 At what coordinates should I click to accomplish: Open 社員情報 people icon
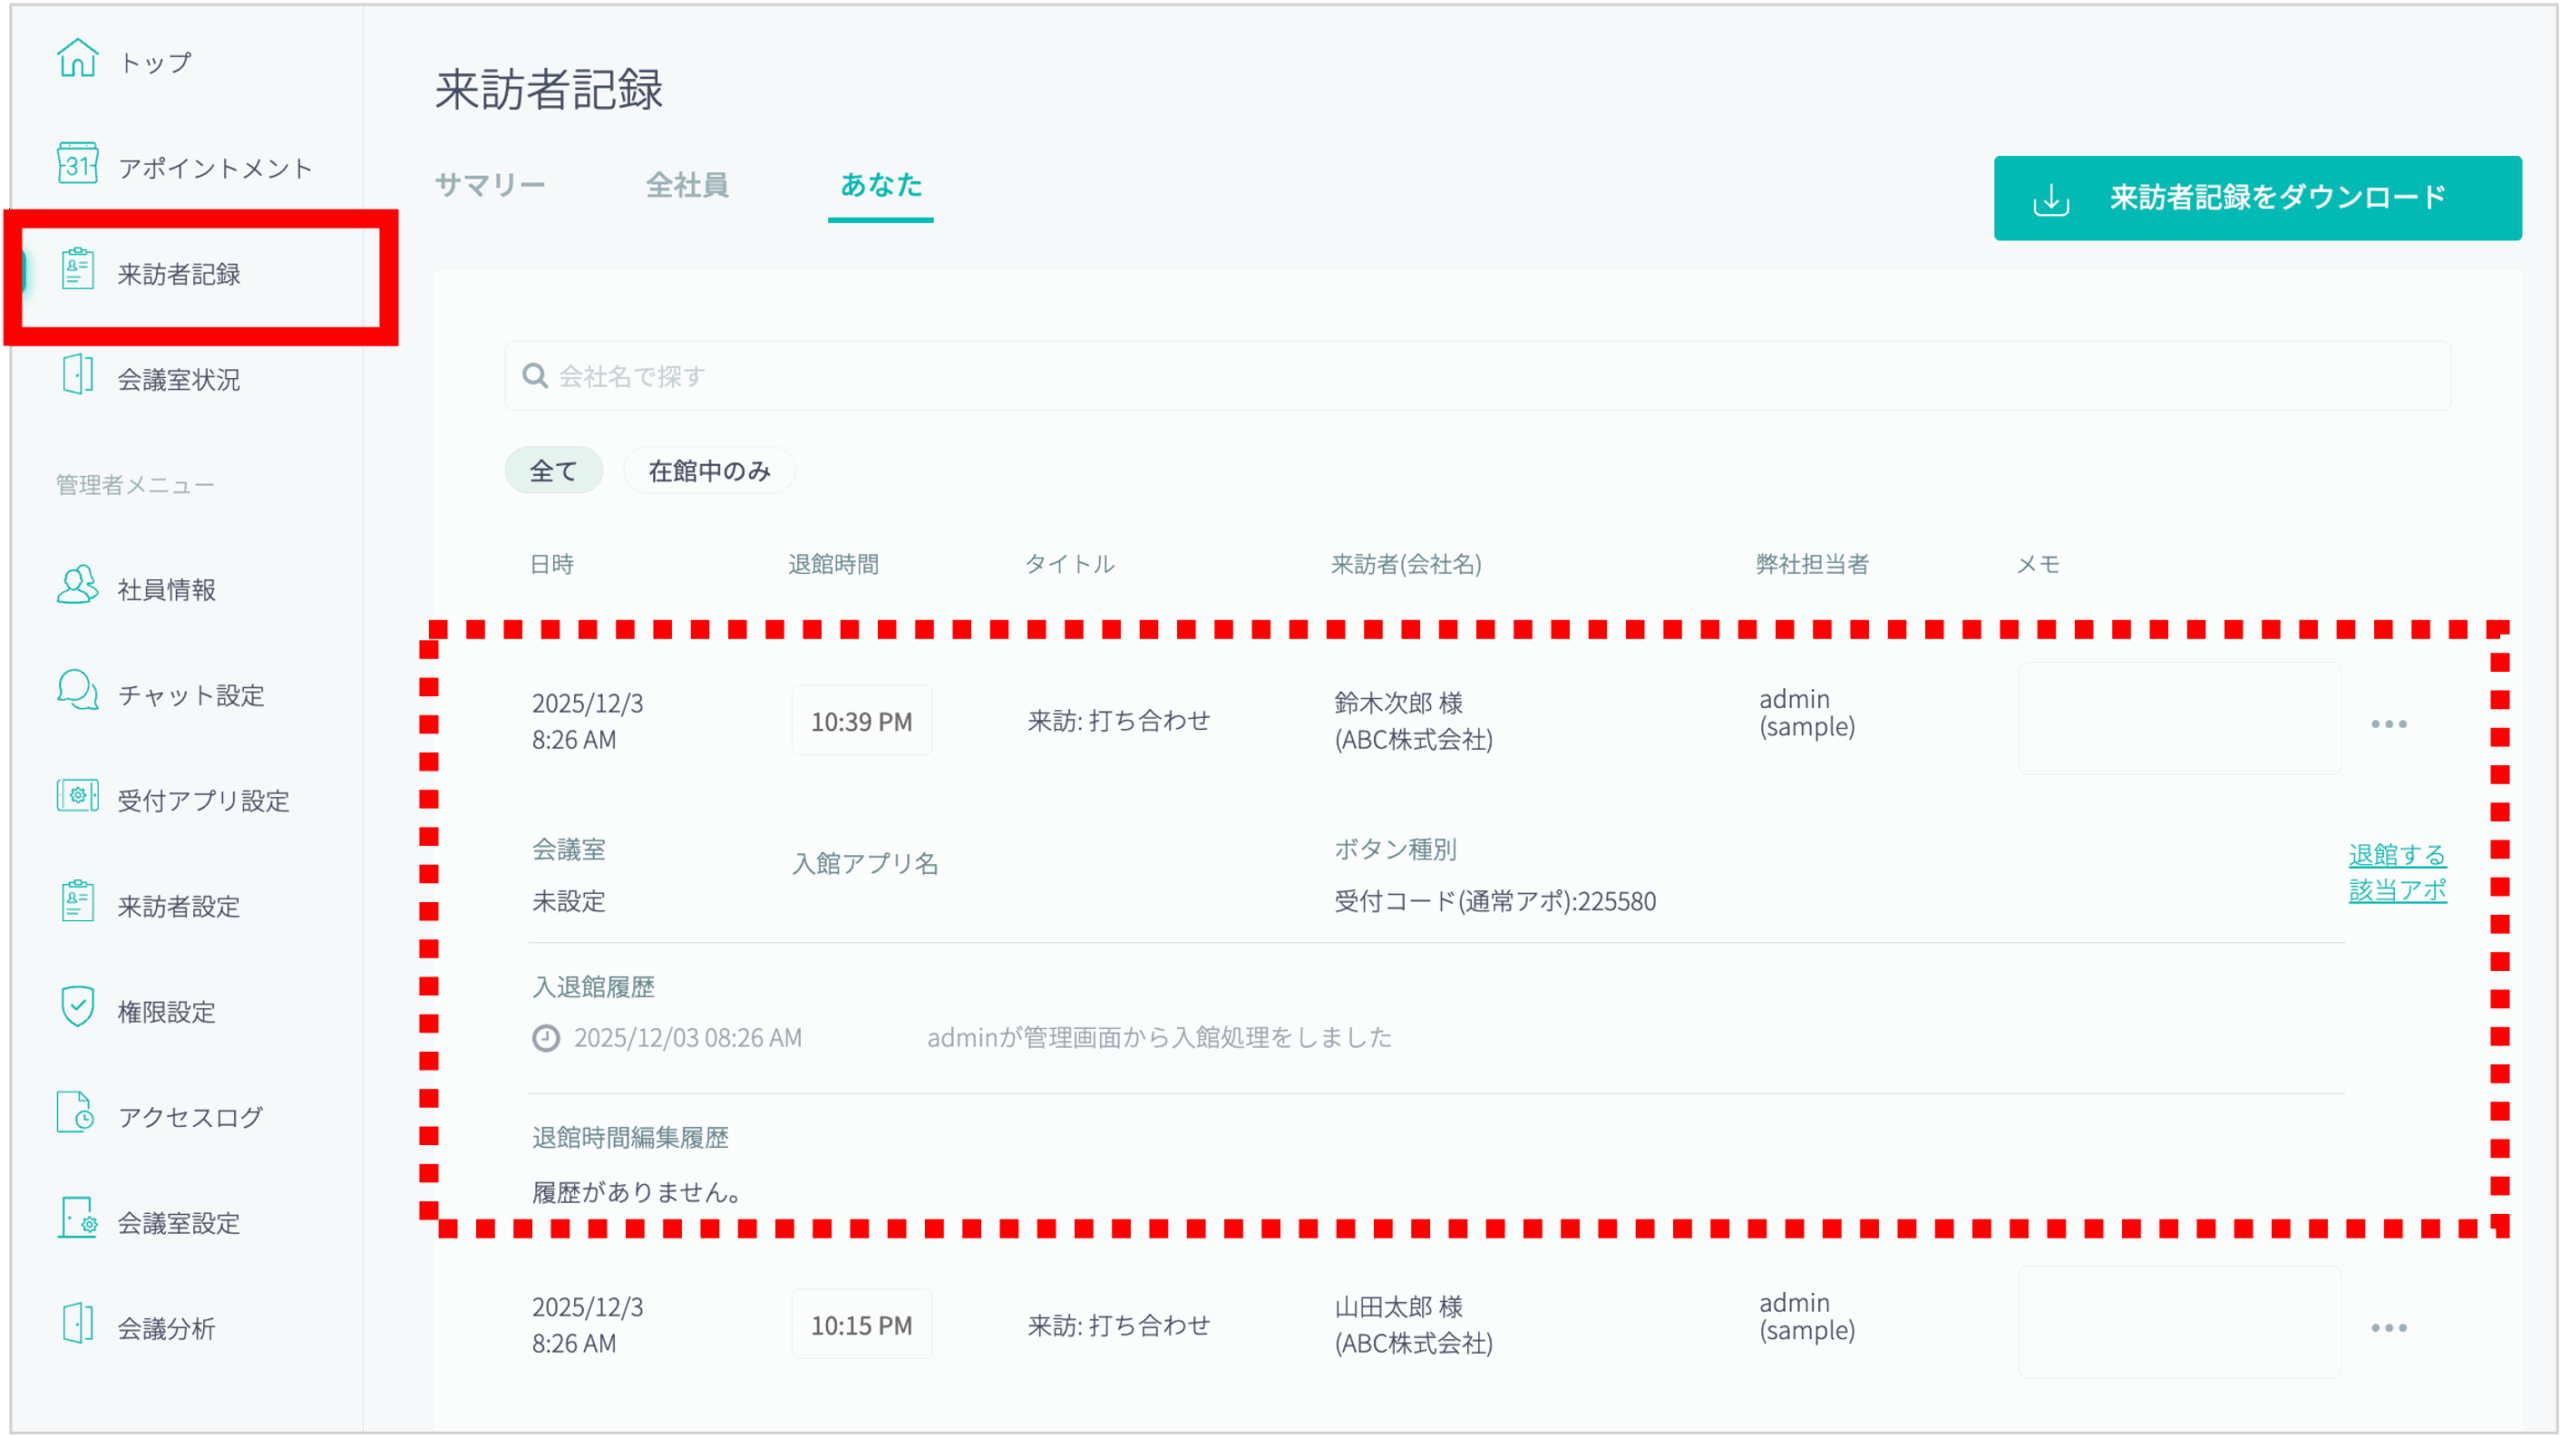(77, 586)
